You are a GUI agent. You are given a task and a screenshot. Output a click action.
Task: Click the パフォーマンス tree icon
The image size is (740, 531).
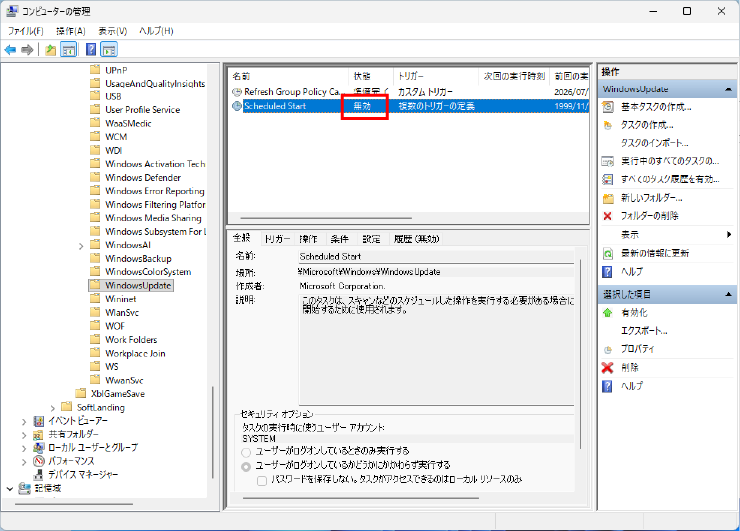[39, 461]
